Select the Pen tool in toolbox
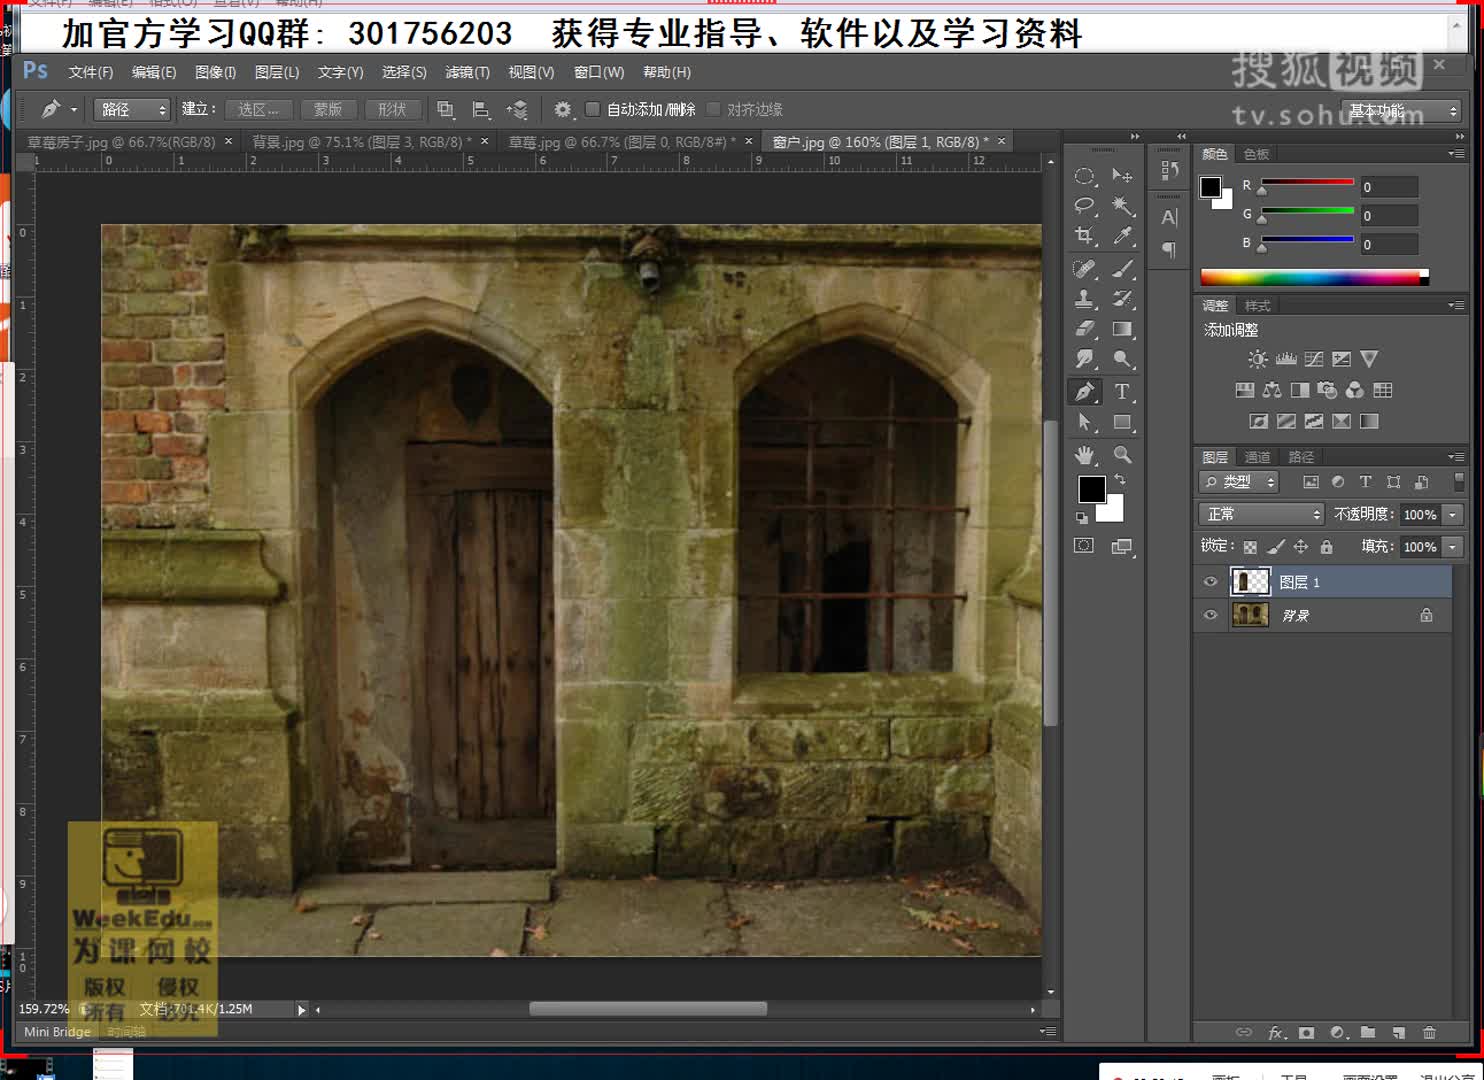This screenshot has width=1484, height=1080. tap(1084, 392)
